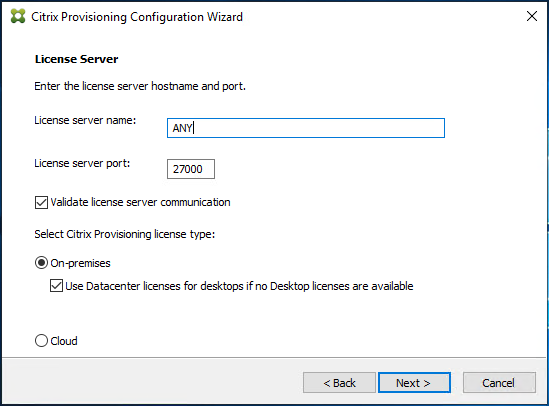Screen dimensions: 549x406
Task: Close the Configuration Wizard window
Action: (x=531, y=16)
